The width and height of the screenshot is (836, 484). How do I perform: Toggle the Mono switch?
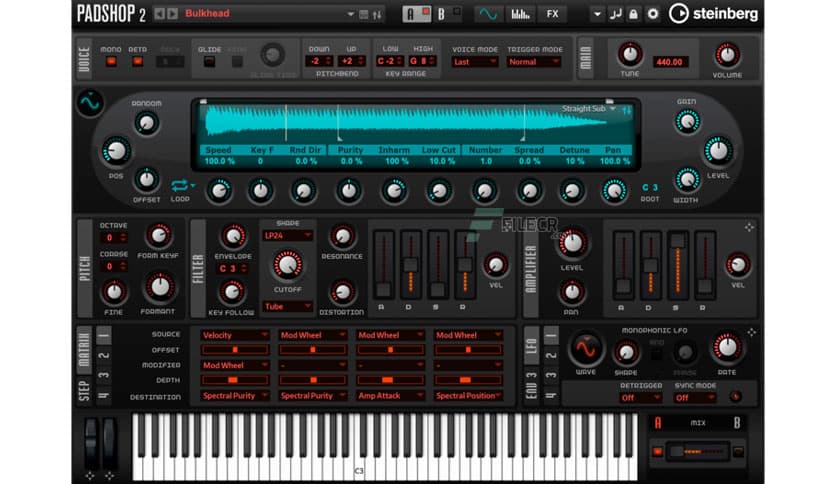coord(111,61)
